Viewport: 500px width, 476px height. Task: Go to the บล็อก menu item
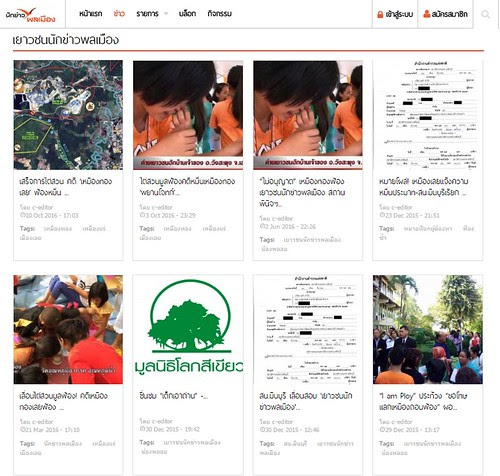pos(187,14)
